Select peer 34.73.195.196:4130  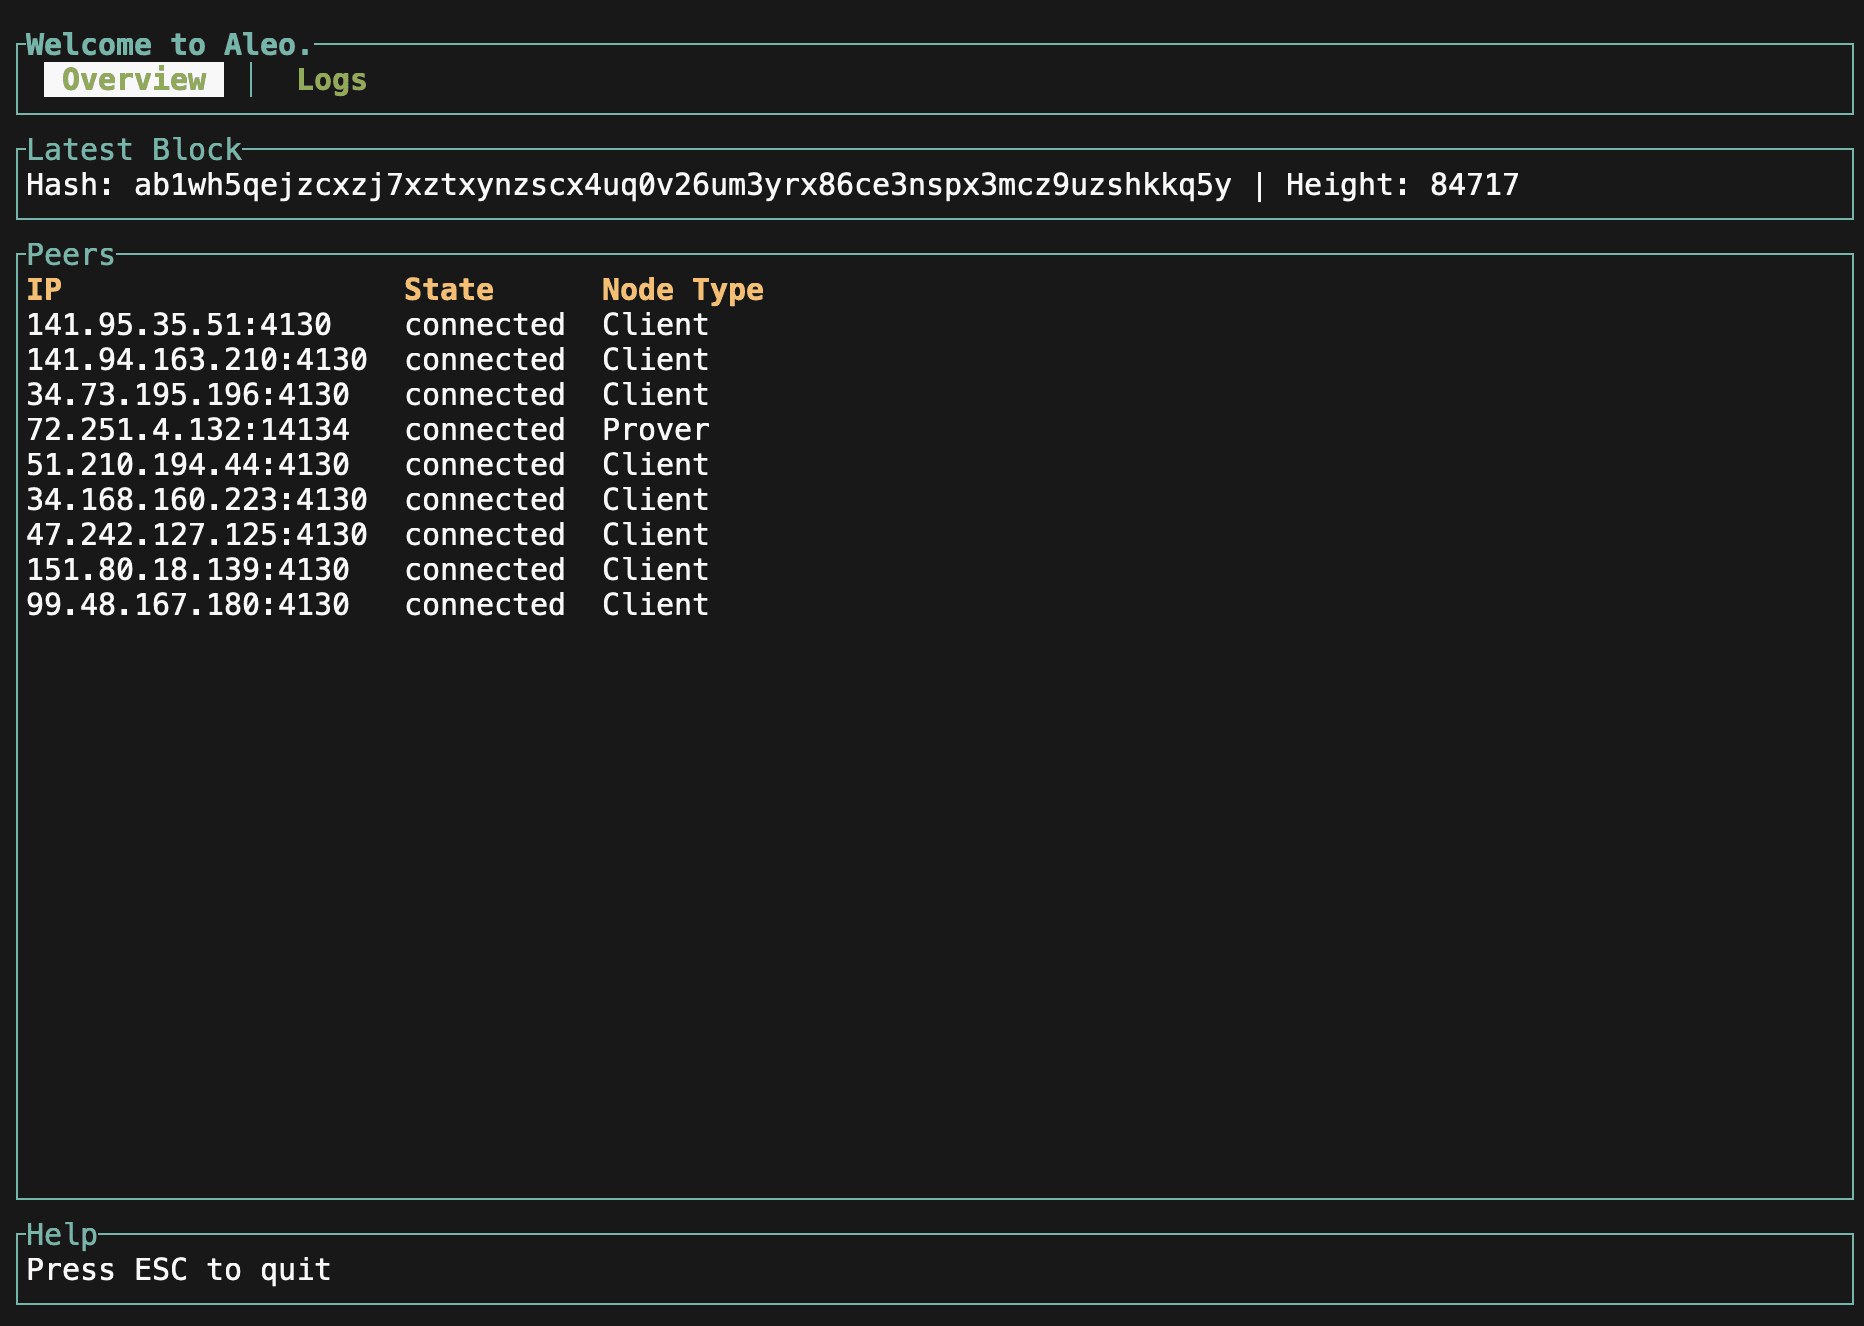click(188, 394)
